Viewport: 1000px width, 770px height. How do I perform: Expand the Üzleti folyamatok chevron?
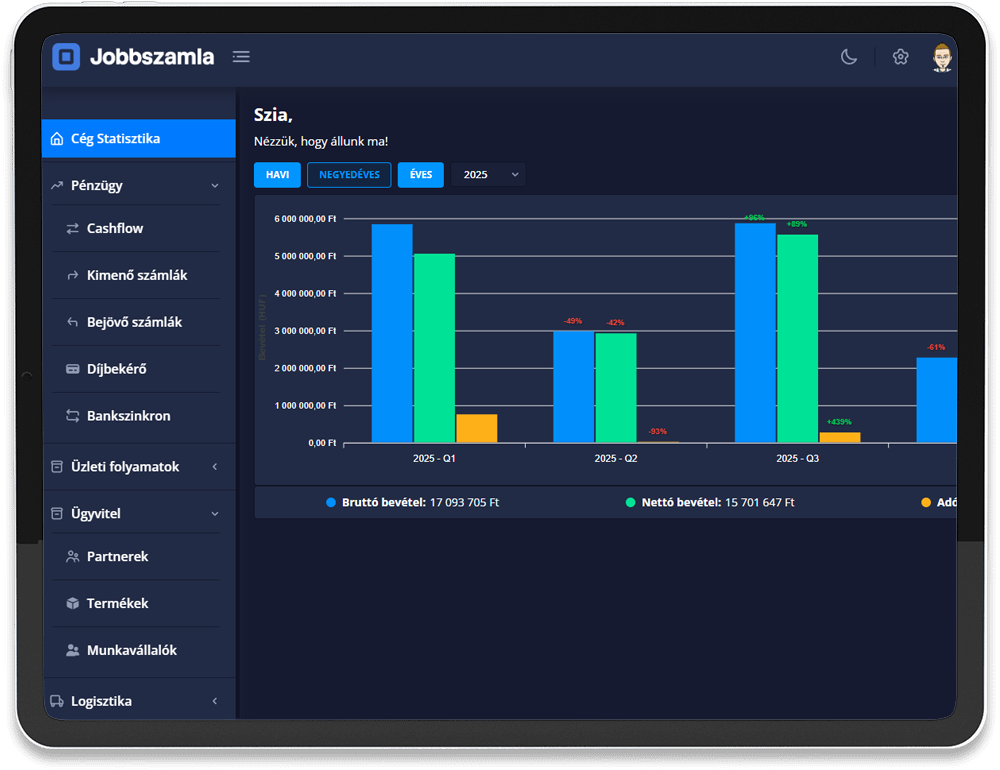coord(215,467)
